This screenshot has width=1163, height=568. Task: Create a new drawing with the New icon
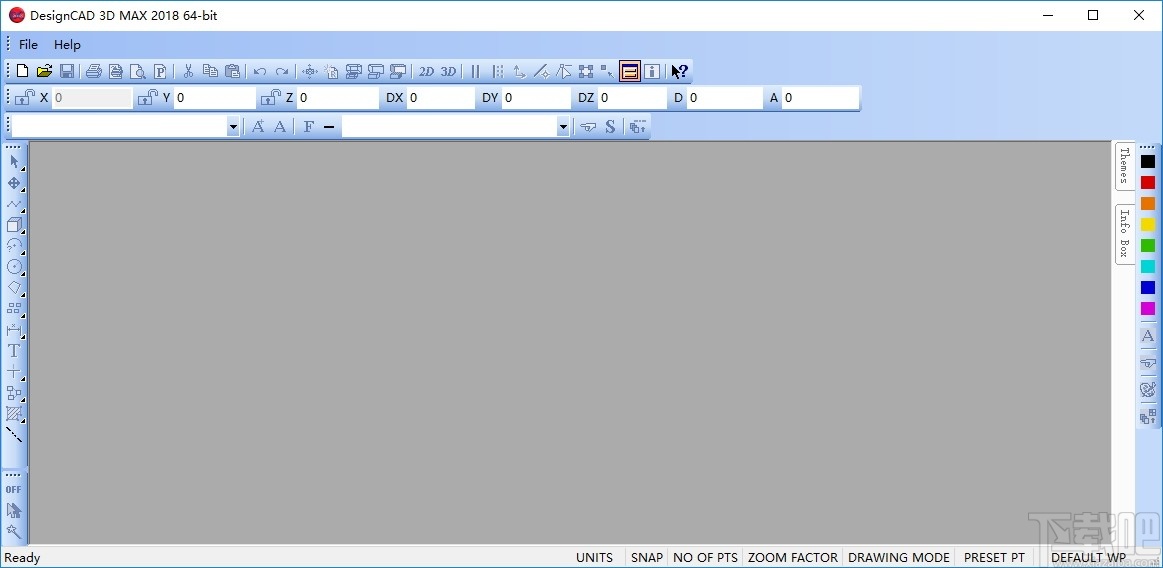click(22, 71)
